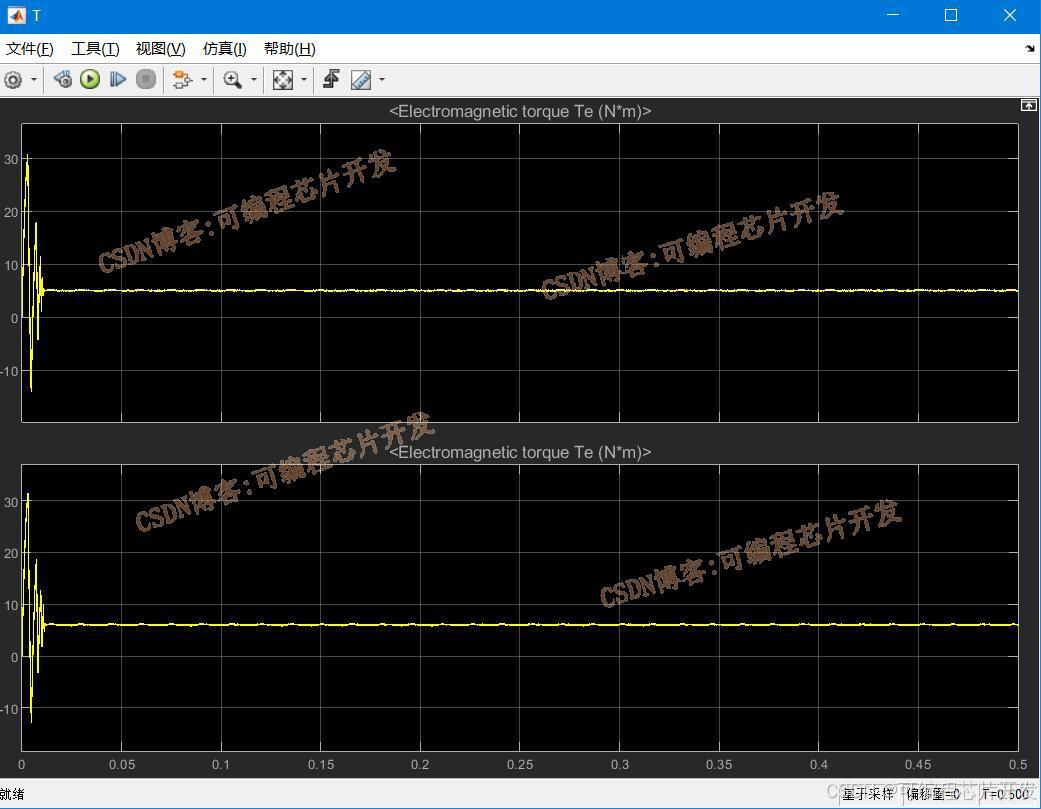Click the bottom plot's Electromagnetic torque title
1041x809 pixels.
tap(520, 452)
